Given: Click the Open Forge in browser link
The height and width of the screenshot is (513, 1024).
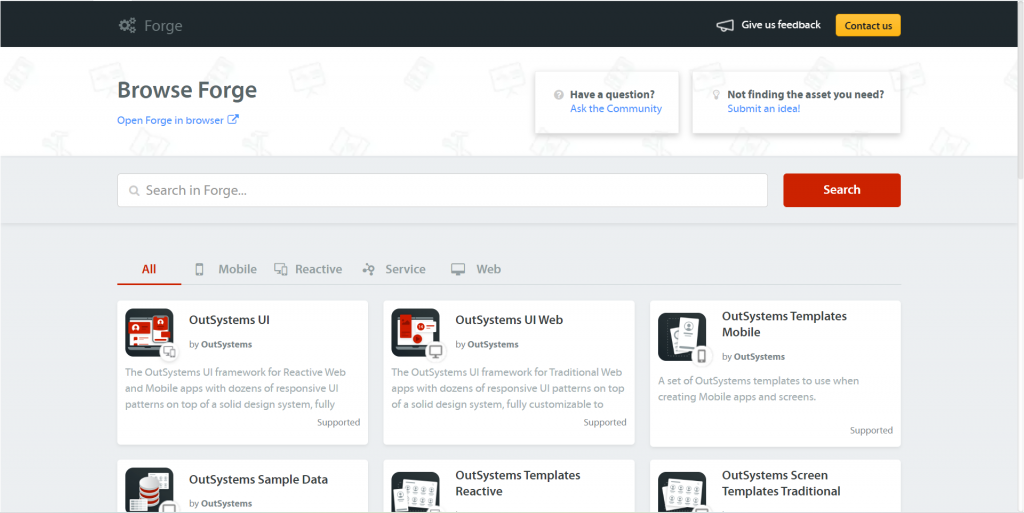Looking at the screenshot, I should coord(170,120).
